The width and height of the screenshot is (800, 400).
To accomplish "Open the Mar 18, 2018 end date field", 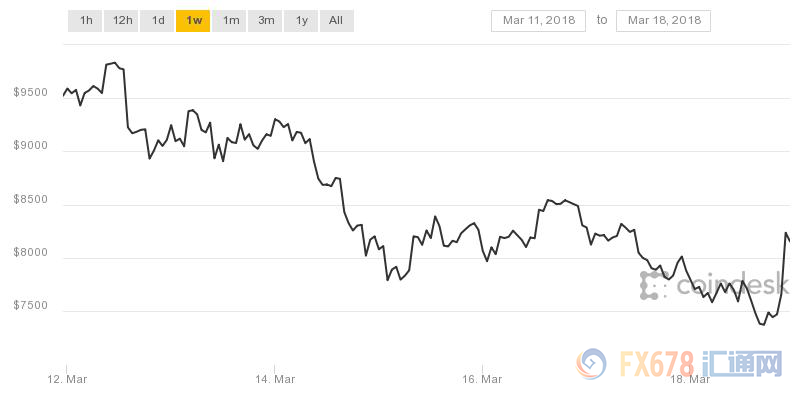I will (664, 20).
